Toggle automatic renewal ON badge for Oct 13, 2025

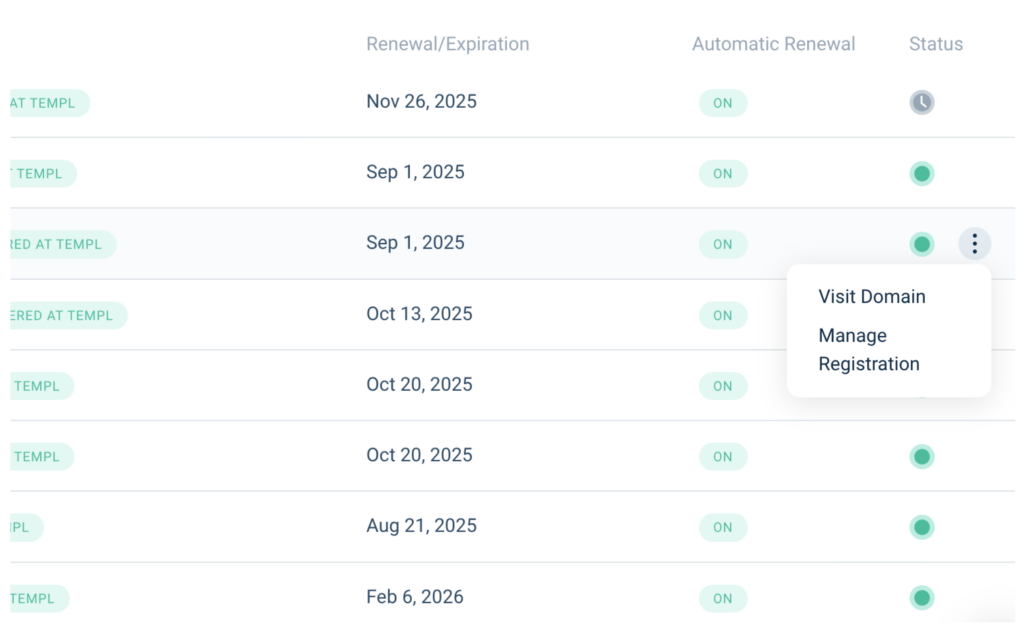pos(722,315)
